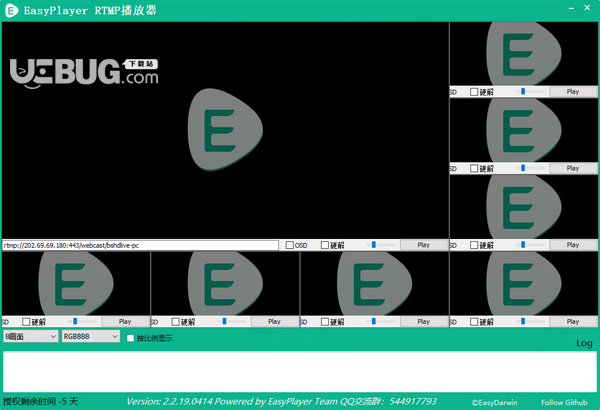Close the EasyPlayer RTMP window
The width and height of the screenshot is (600, 410).
click(x=587, y=8)
